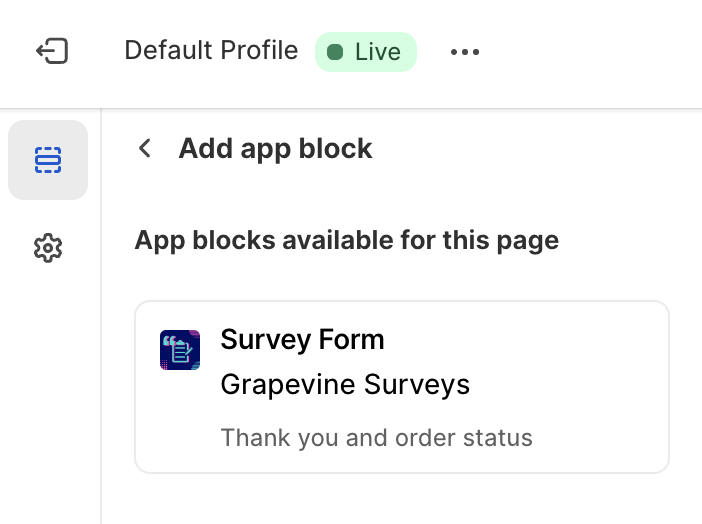
Task: Click the Grapevine Surveys app name
Action: (345, 384)
